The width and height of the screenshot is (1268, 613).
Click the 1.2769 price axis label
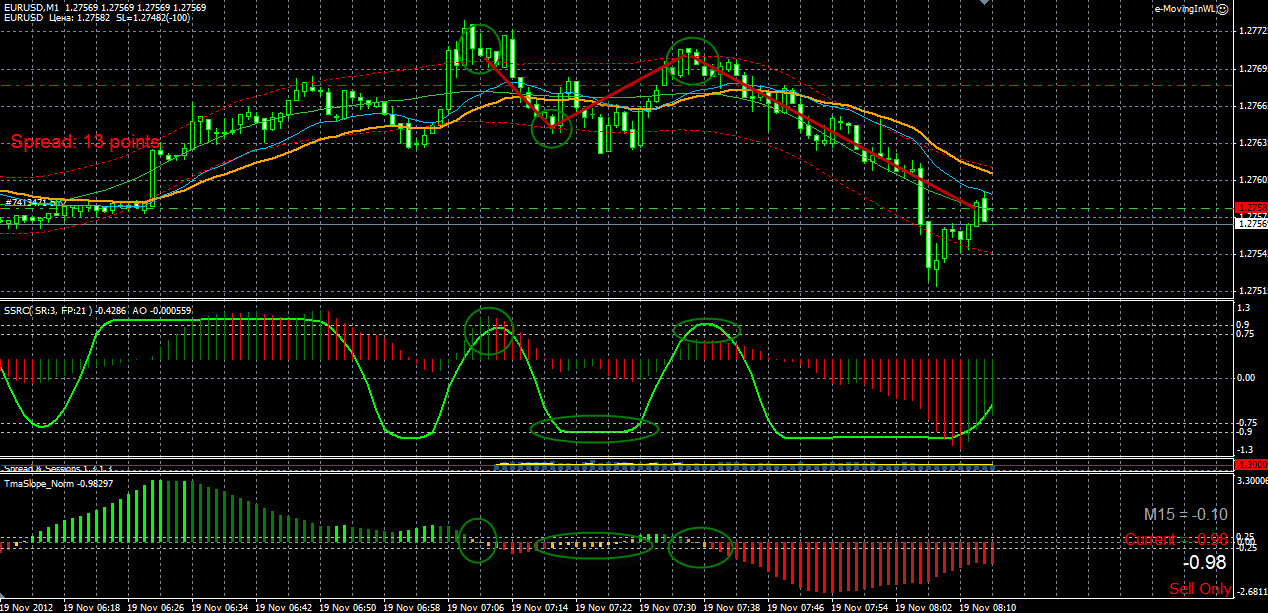1253,69
